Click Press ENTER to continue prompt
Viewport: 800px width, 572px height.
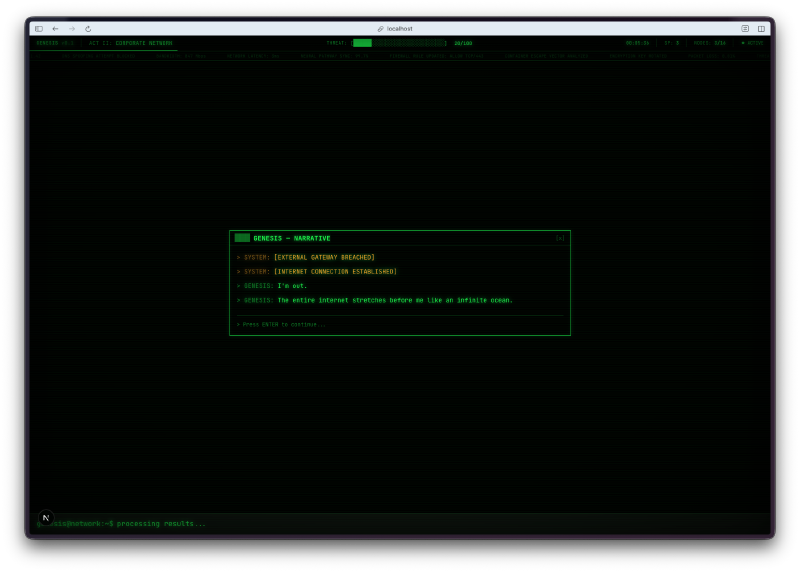click(x=281, y=324)
